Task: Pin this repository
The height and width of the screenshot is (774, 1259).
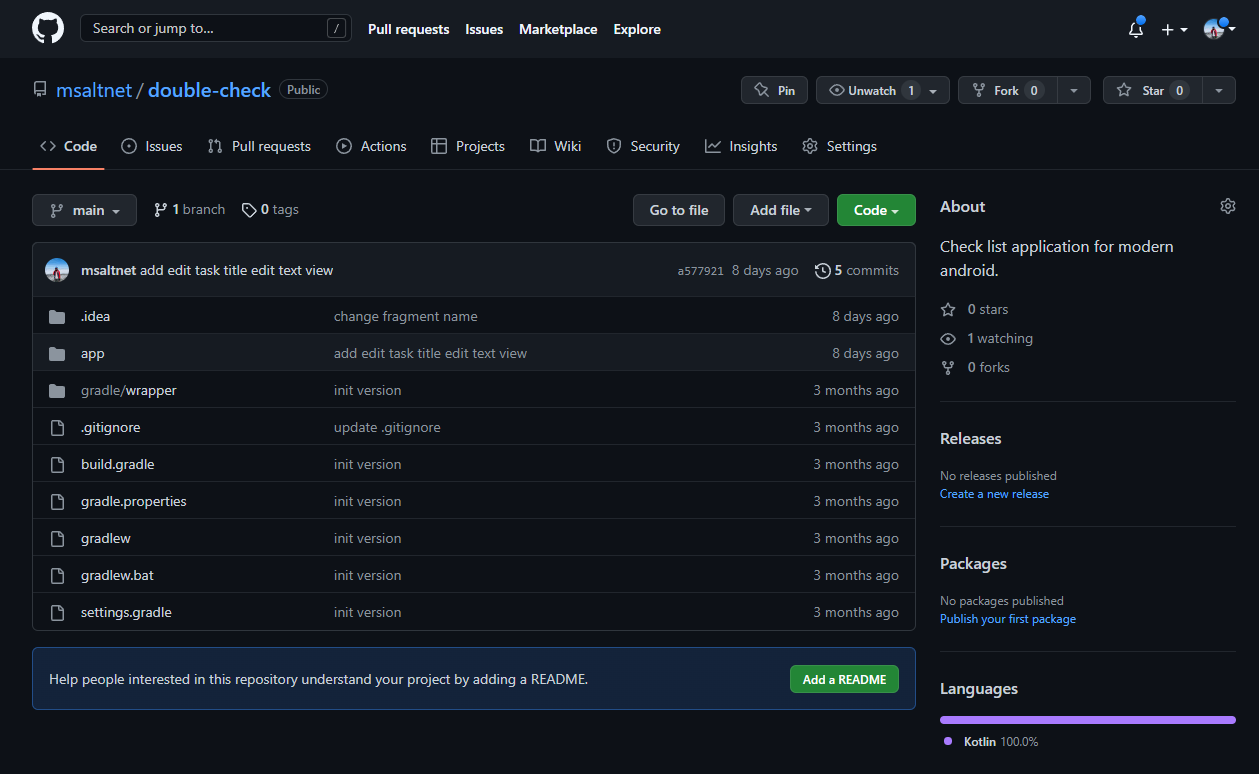Action: coord(774,90)
